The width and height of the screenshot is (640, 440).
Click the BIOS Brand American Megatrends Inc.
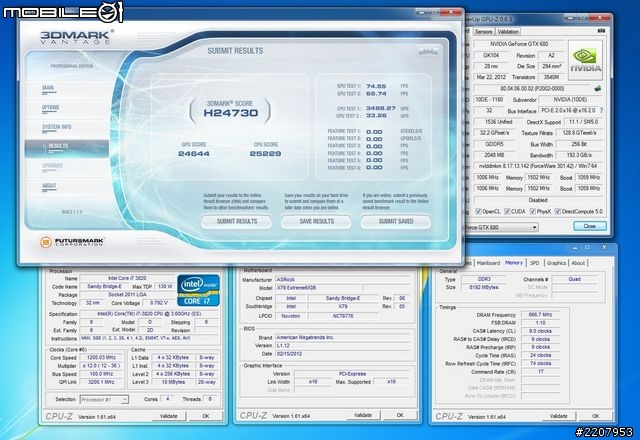pos(342,338)
